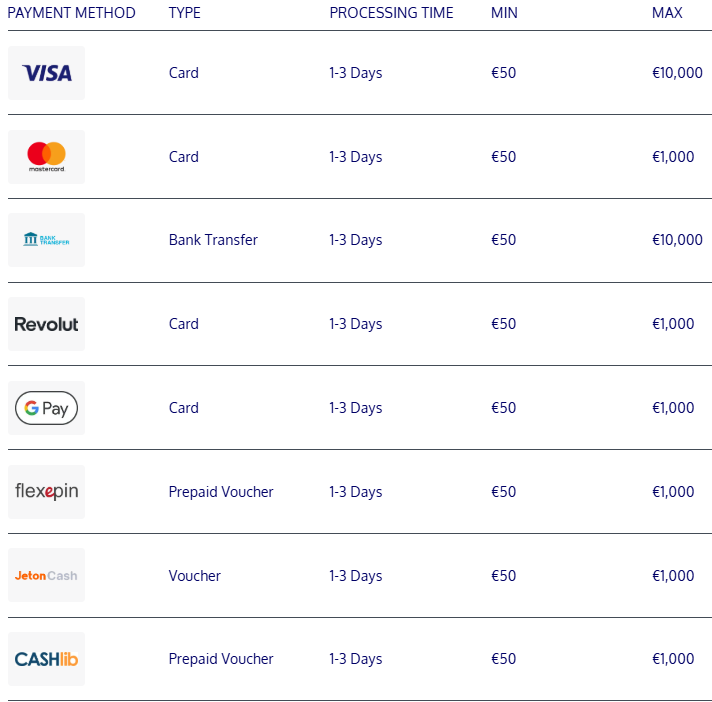This screenshot has width=712, height=702.
Task: Select the Google Pay logo
Action: (46, 408)
